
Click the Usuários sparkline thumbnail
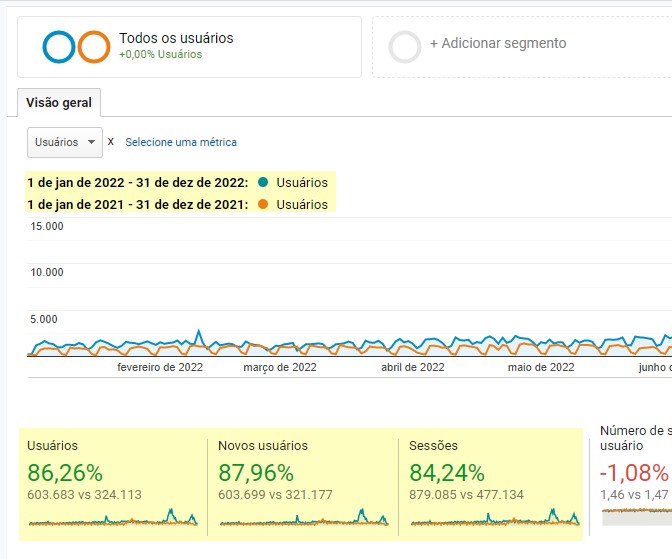pos(113,518)
